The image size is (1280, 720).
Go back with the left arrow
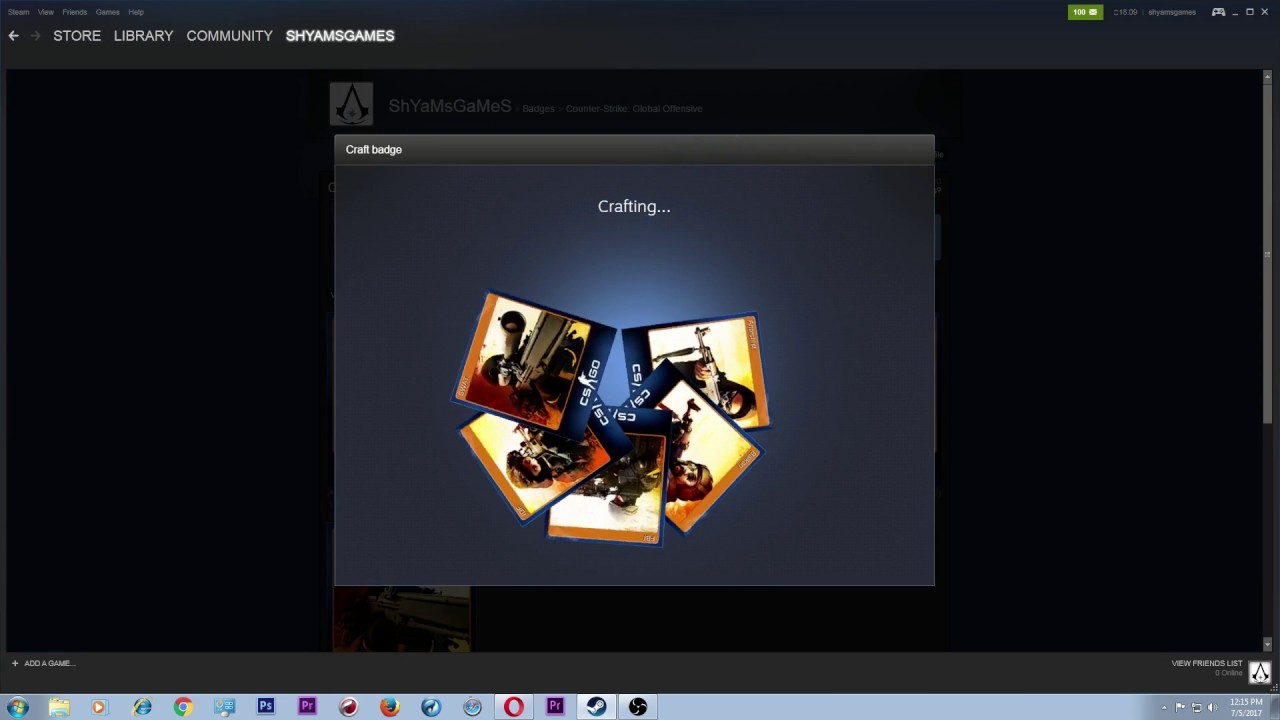[14, 36]
